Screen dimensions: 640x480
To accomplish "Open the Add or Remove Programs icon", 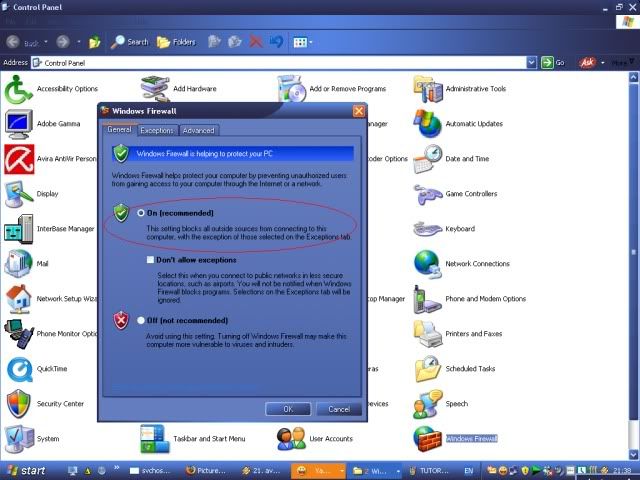I will (291, 88).
